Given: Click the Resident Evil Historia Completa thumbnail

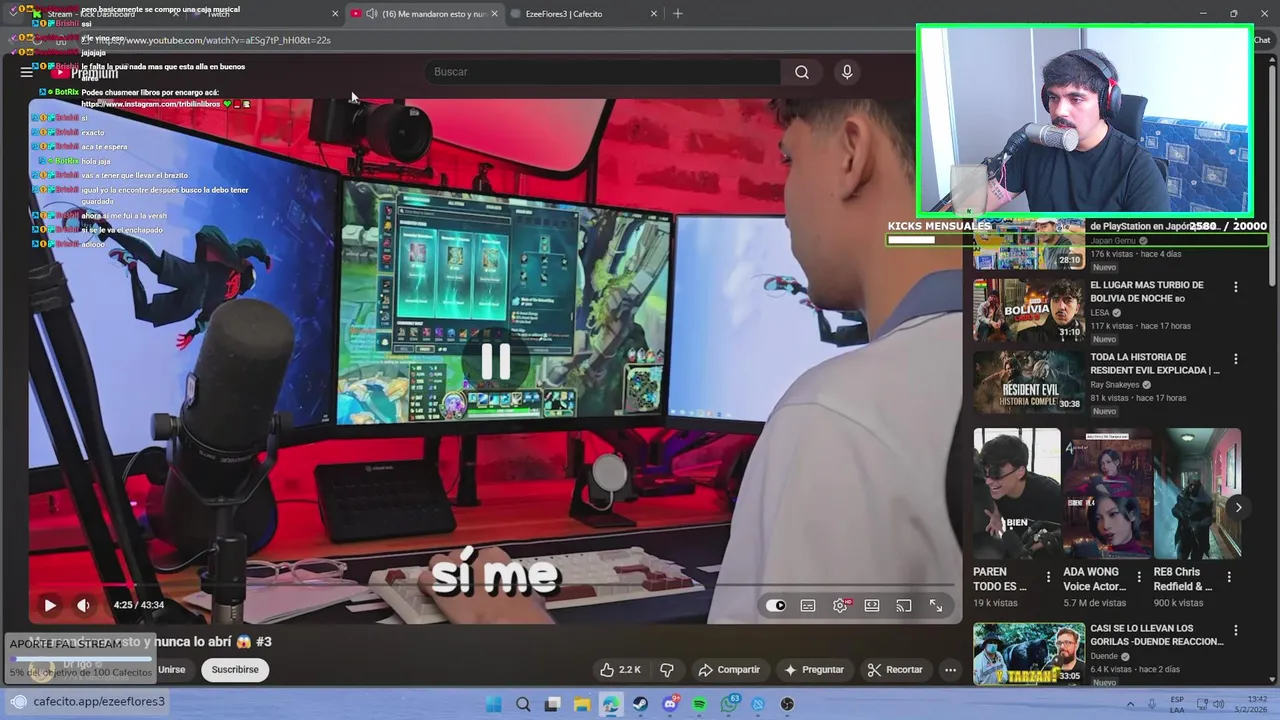Looking at the screenshot, I should [1029, 381].
